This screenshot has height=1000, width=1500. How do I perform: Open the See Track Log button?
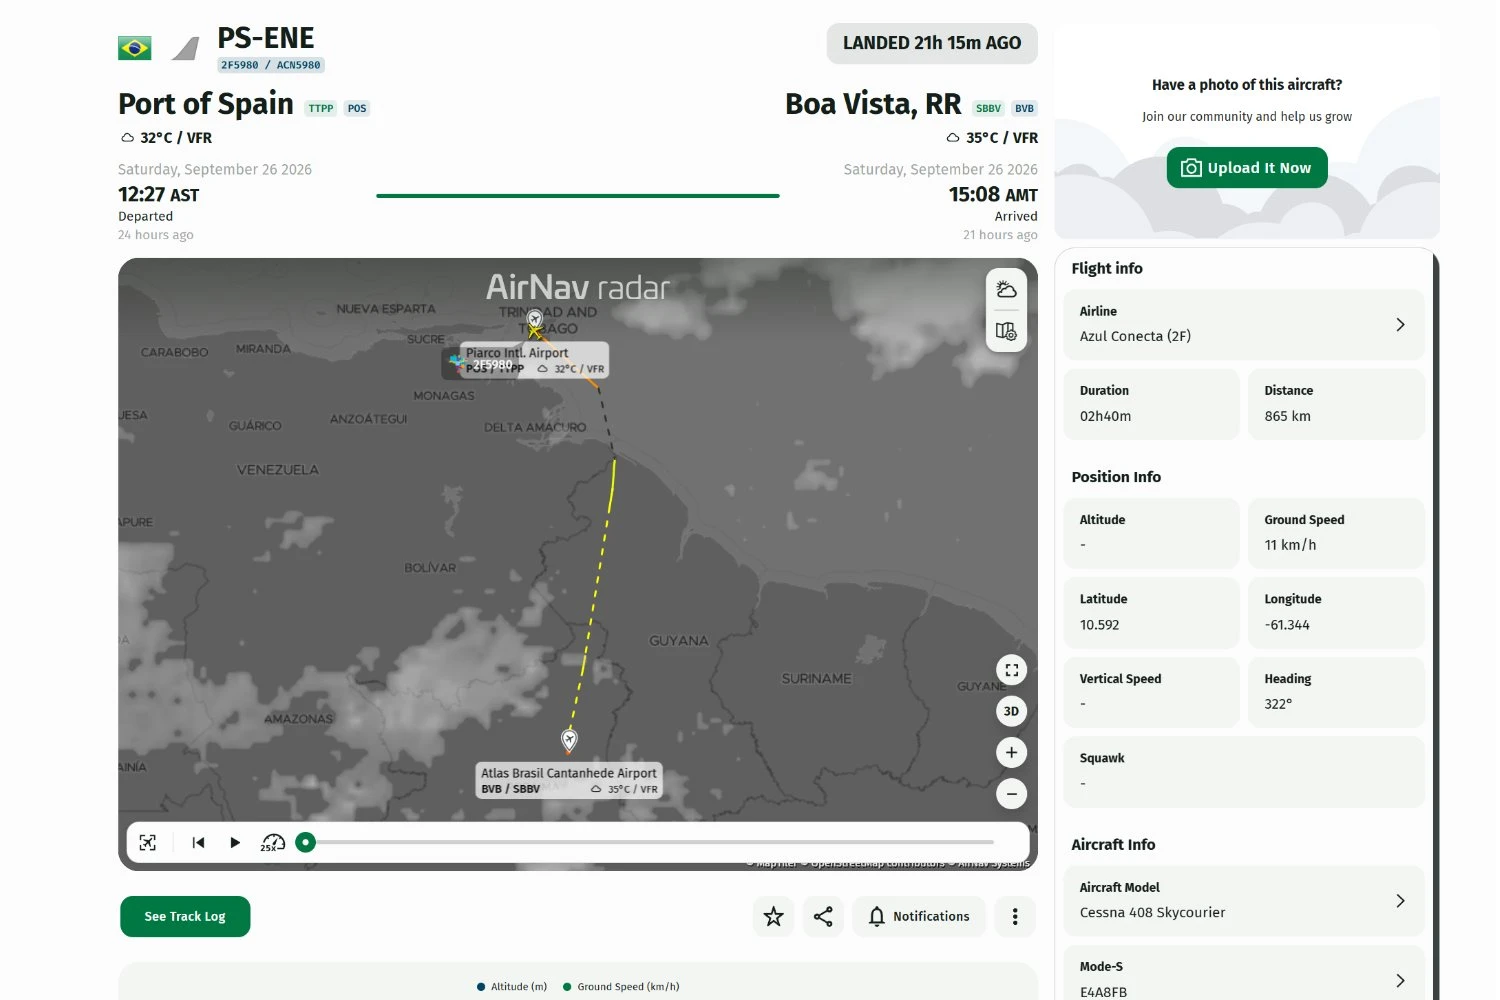click(x=185, y=916)
